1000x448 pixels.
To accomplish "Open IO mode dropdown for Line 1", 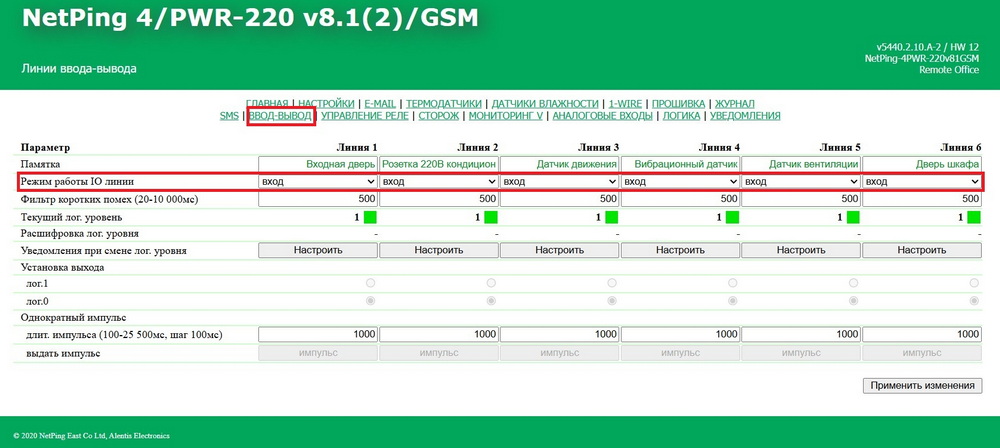I will point(317,181).
